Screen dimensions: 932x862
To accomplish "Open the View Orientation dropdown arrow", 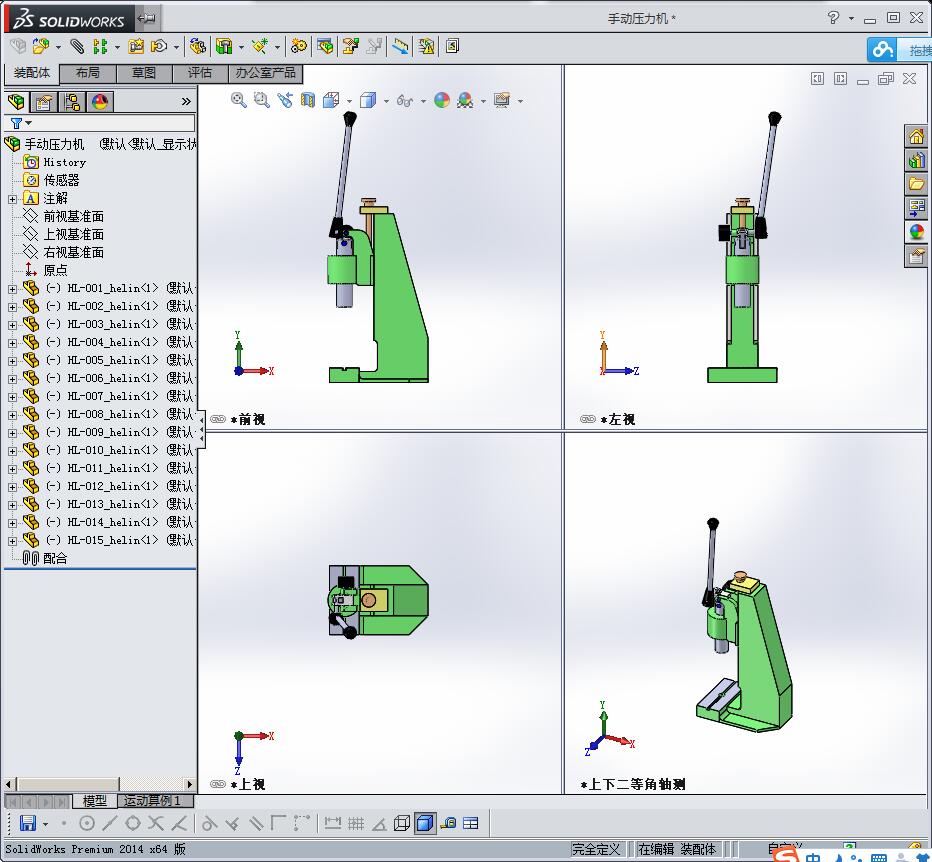I will coord(349,101).
